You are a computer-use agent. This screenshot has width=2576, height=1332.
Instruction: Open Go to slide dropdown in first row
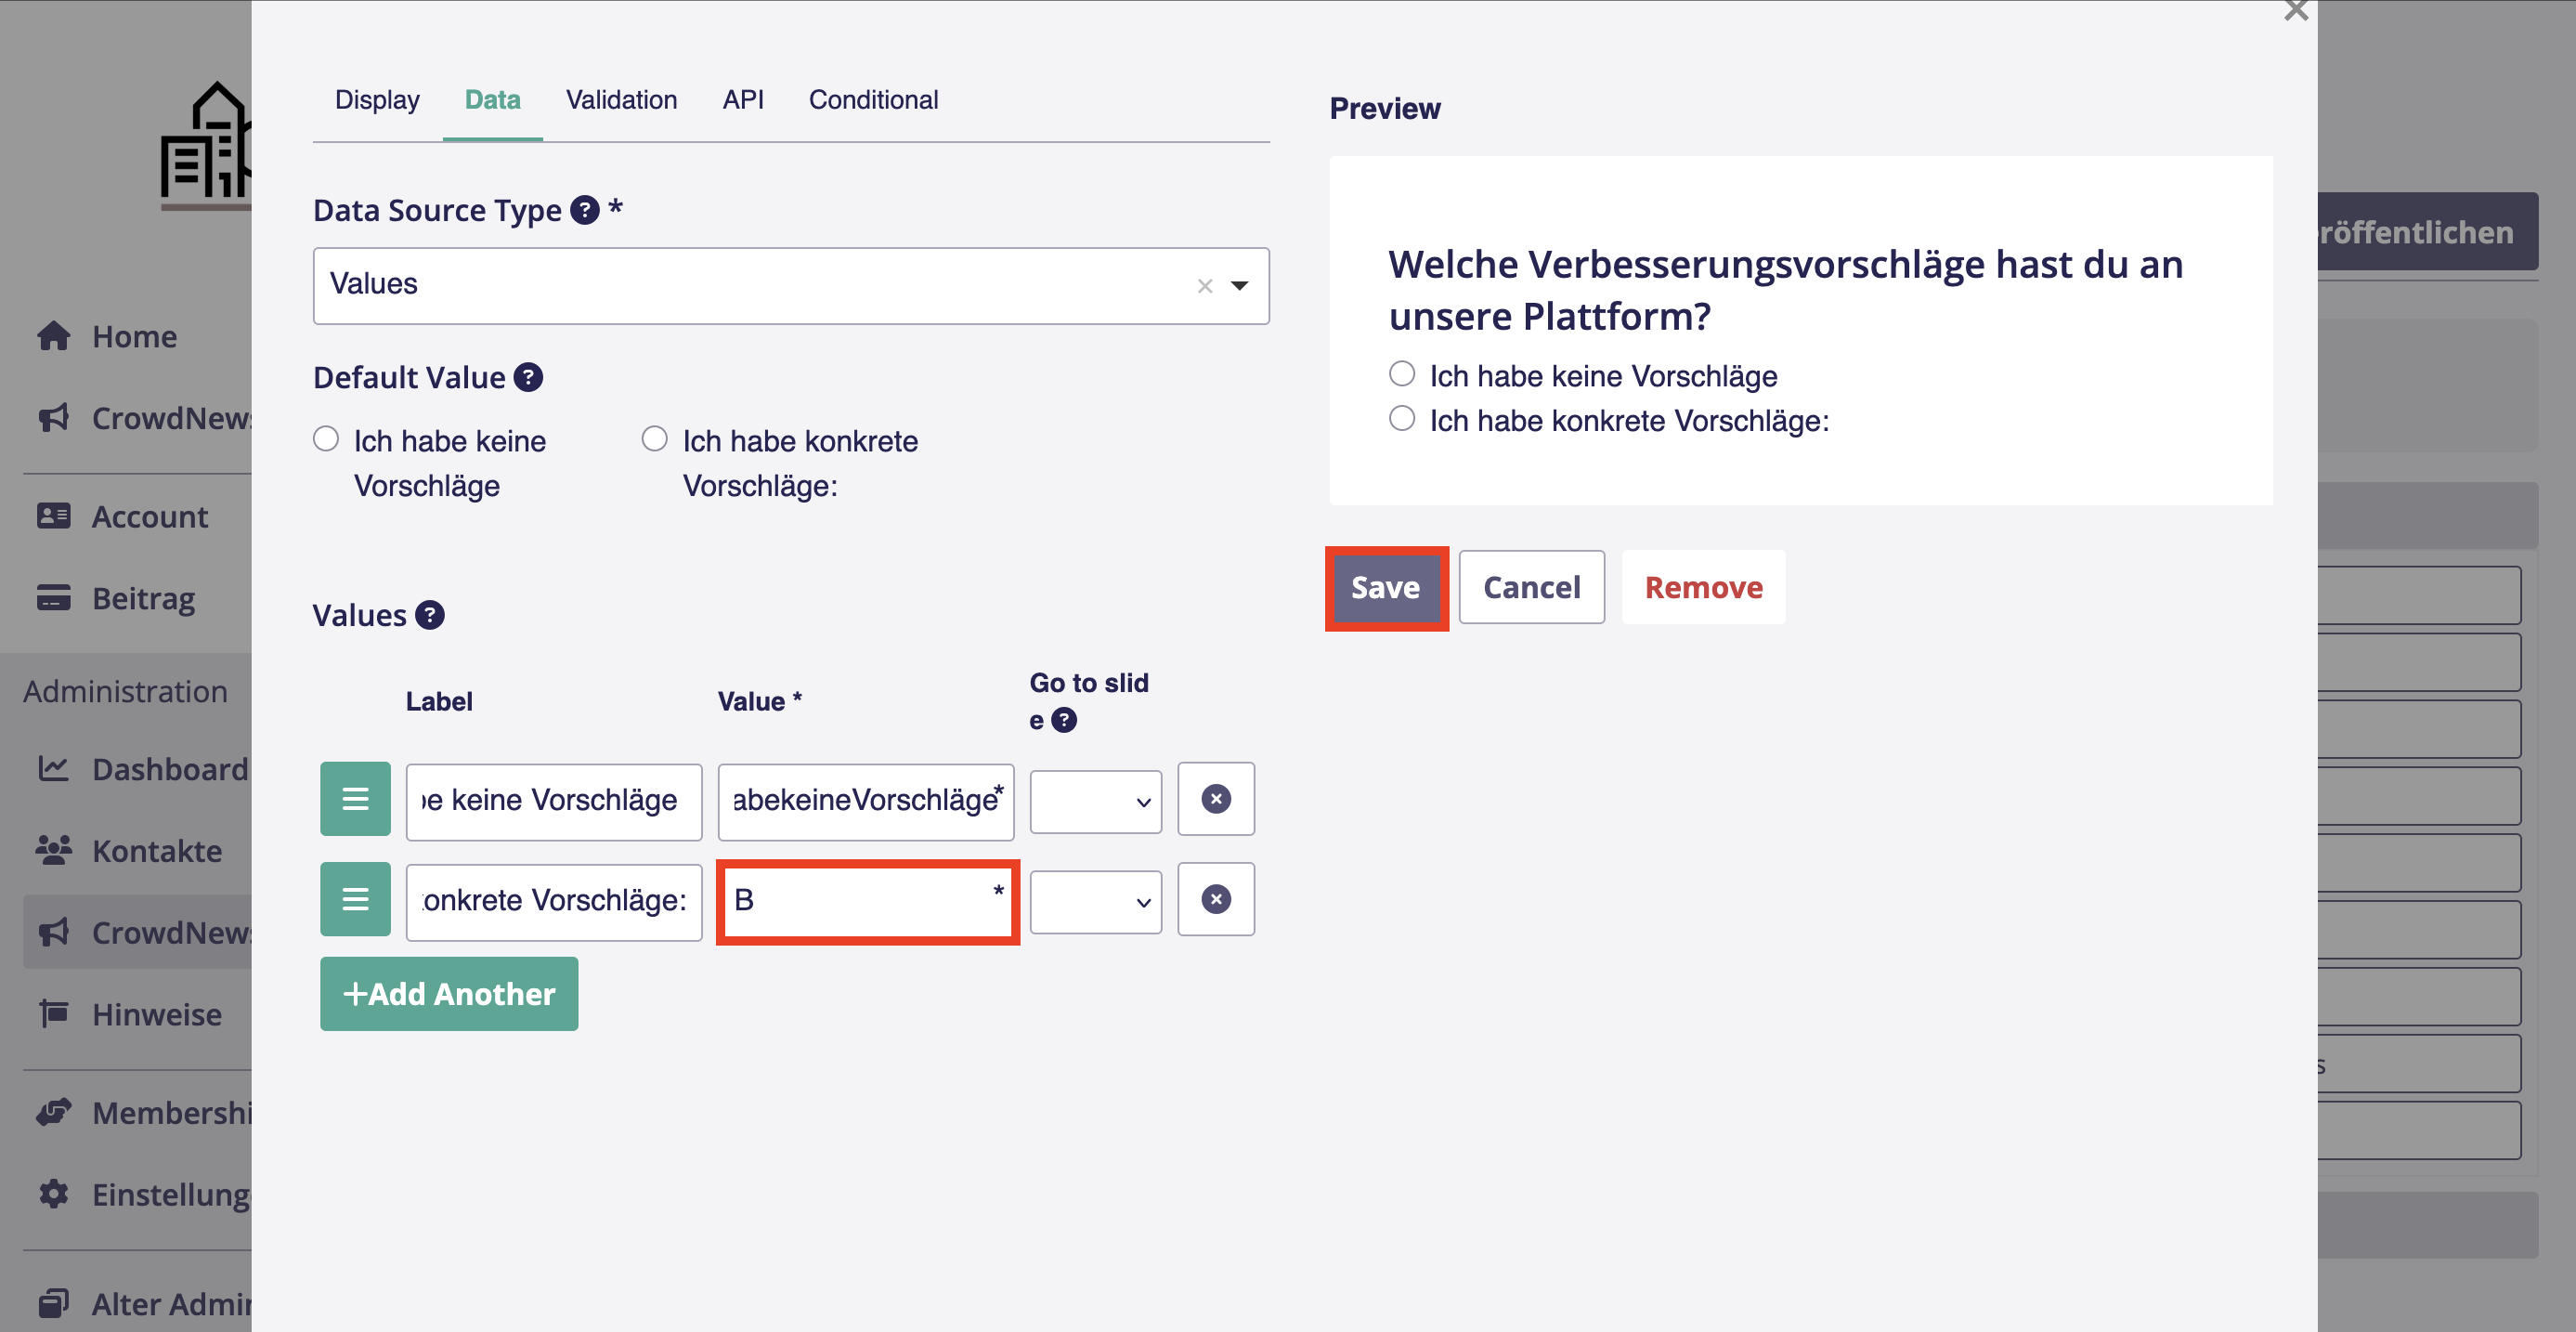(1095, 801)
